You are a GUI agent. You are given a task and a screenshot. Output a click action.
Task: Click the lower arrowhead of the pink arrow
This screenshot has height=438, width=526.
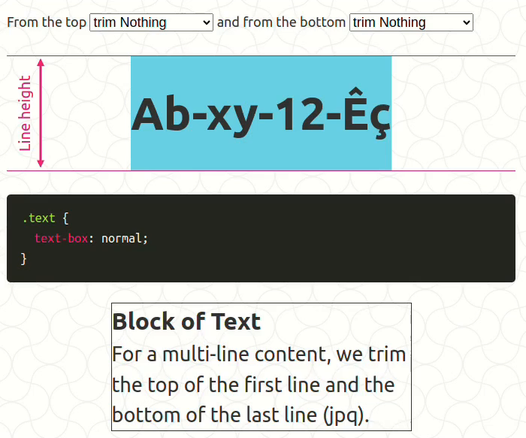click(41, 163)
